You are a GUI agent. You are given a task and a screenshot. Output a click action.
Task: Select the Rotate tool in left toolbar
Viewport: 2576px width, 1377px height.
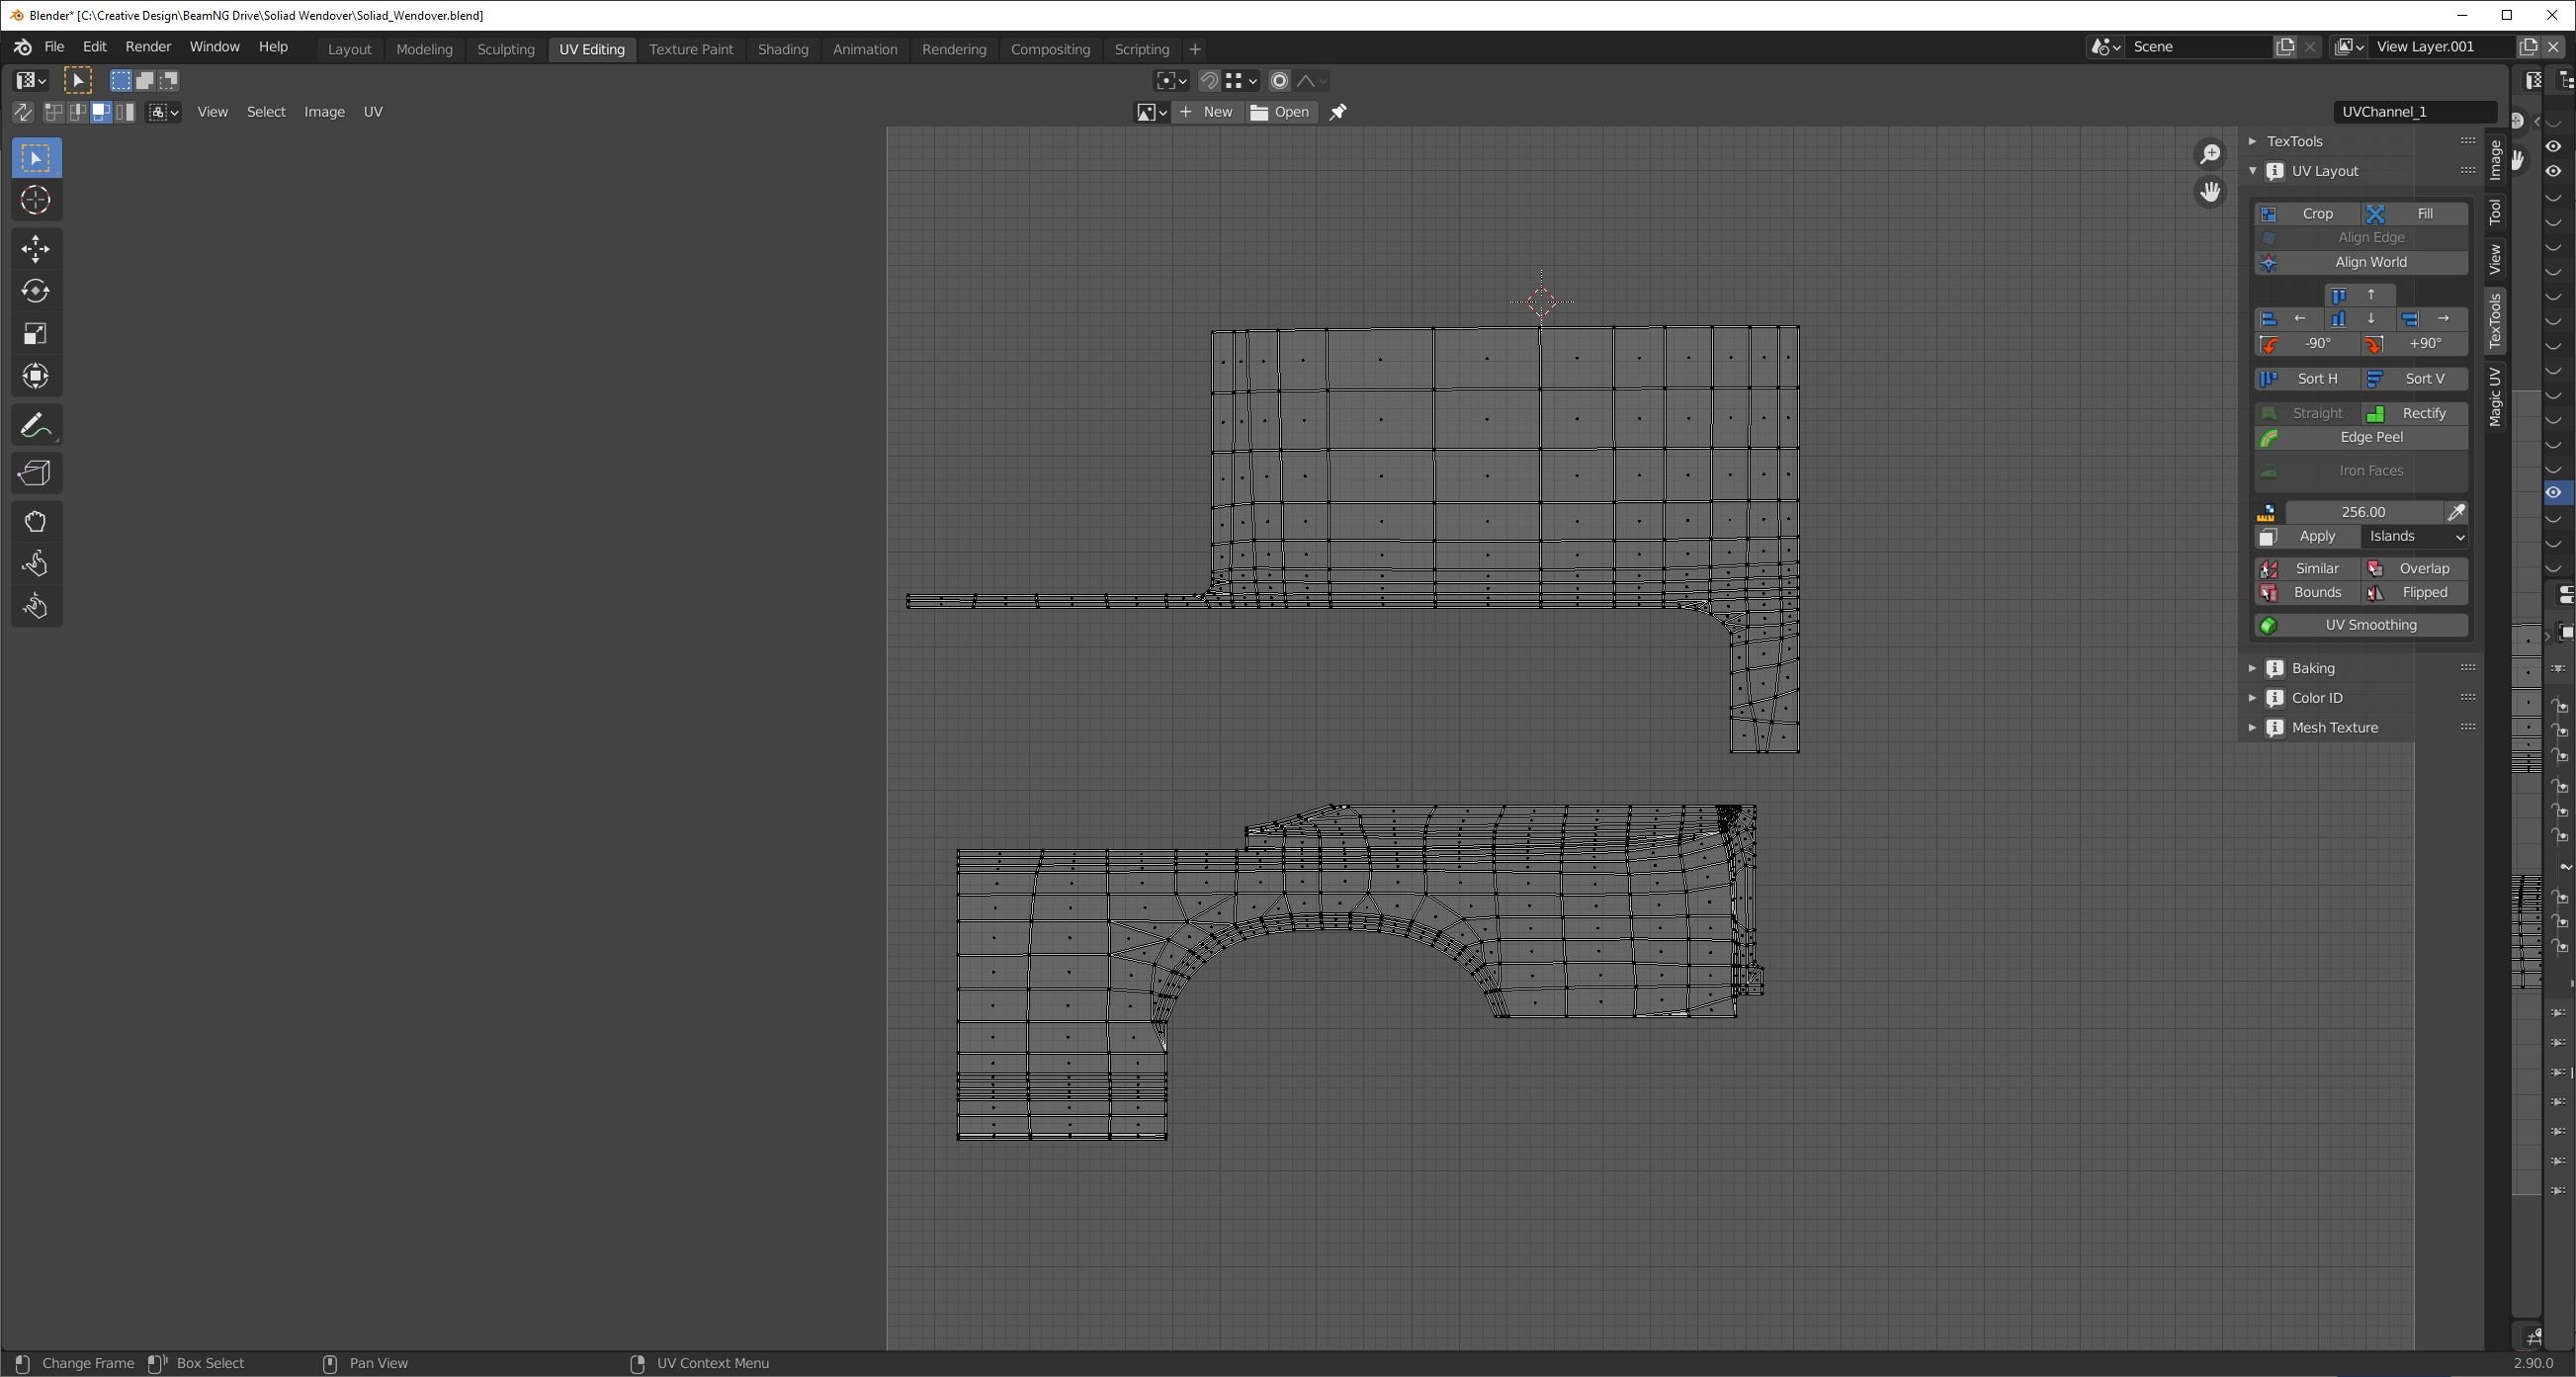tap(36, 291)
